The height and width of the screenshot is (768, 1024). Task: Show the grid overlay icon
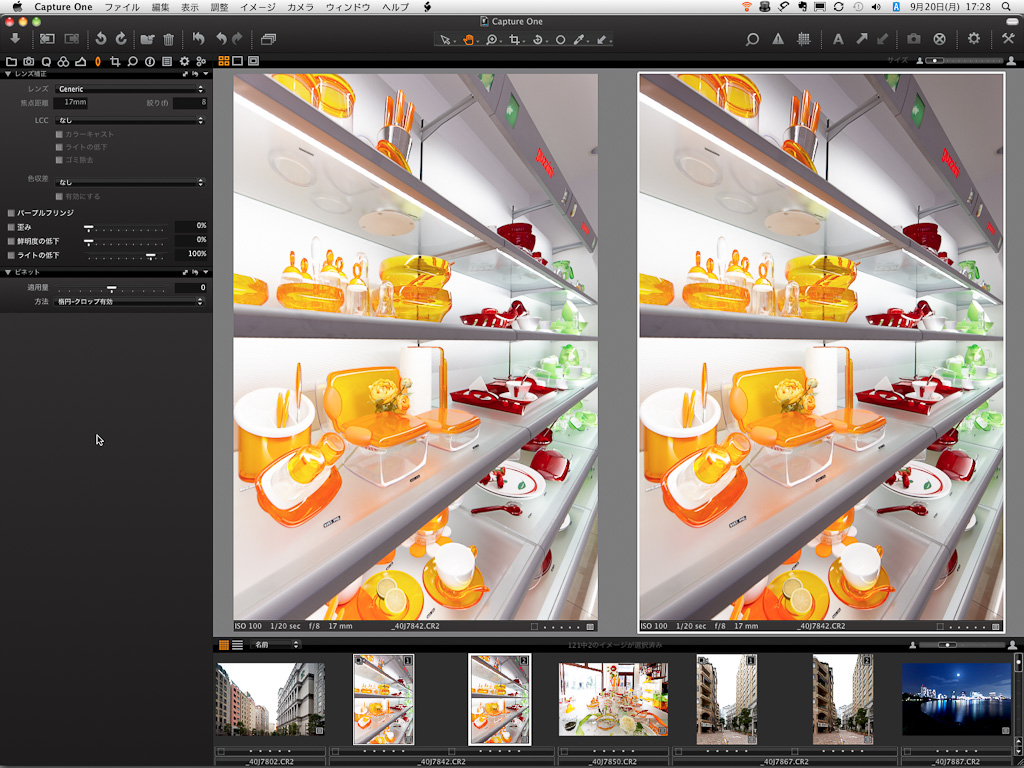point(803,39)
